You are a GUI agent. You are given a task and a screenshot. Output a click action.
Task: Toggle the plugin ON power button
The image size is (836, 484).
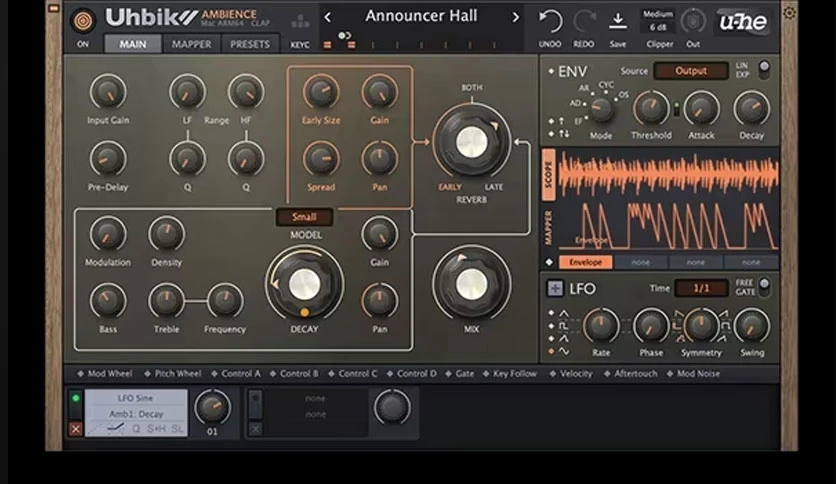83,21
